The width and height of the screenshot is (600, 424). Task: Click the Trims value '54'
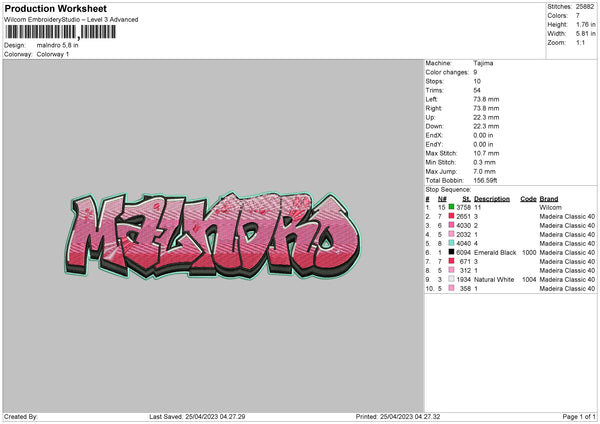click(x=477, y=90)
